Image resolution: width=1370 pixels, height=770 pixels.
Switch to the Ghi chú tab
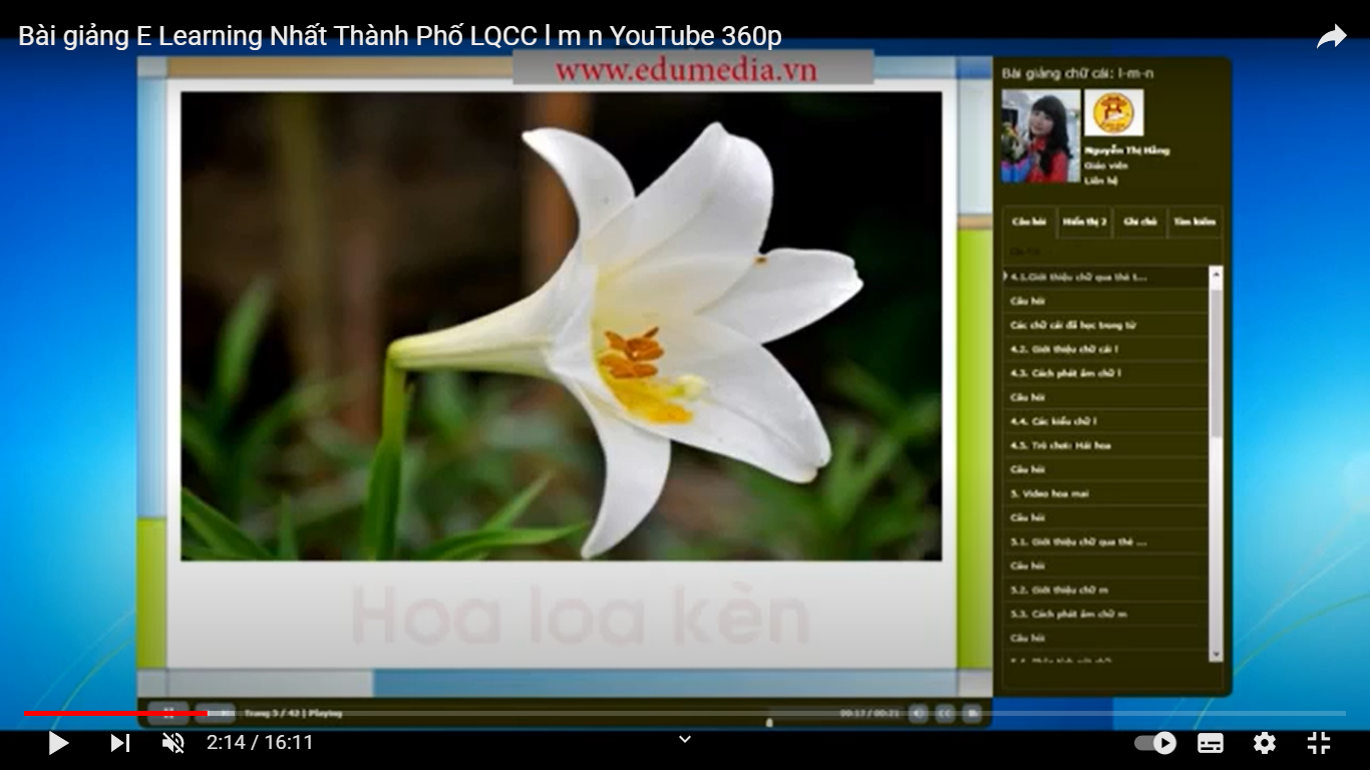[x=1140, y=222]
